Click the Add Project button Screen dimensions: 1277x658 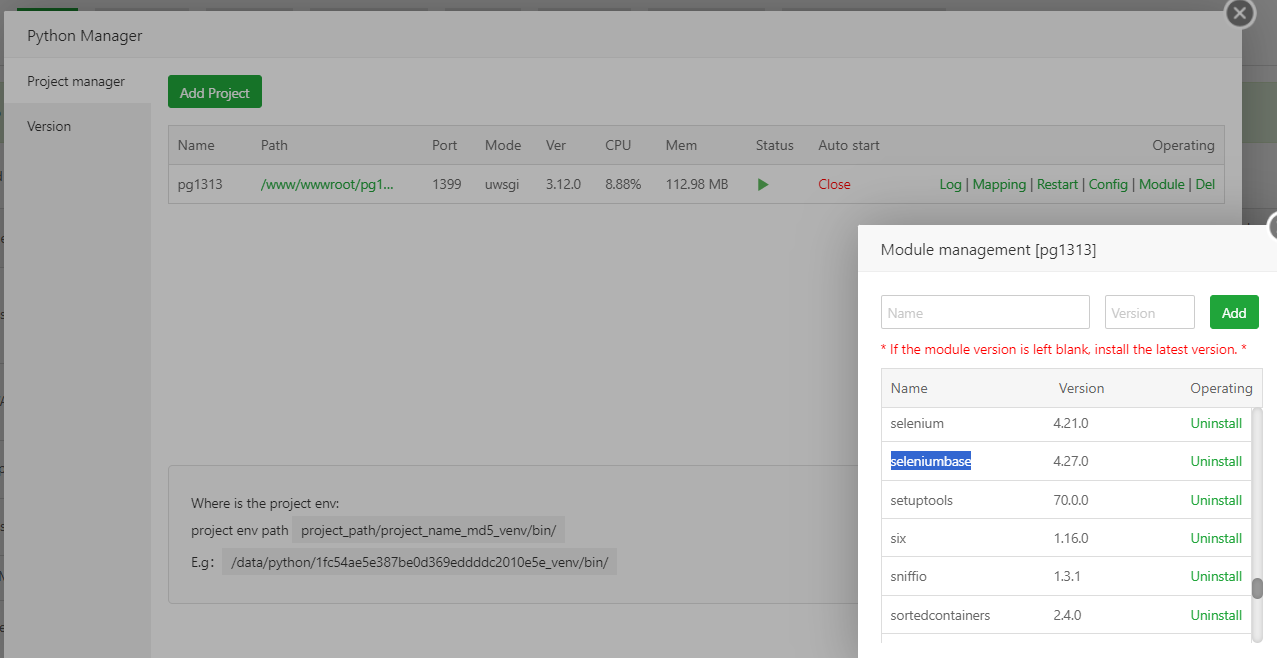click(x=214, y=93)
